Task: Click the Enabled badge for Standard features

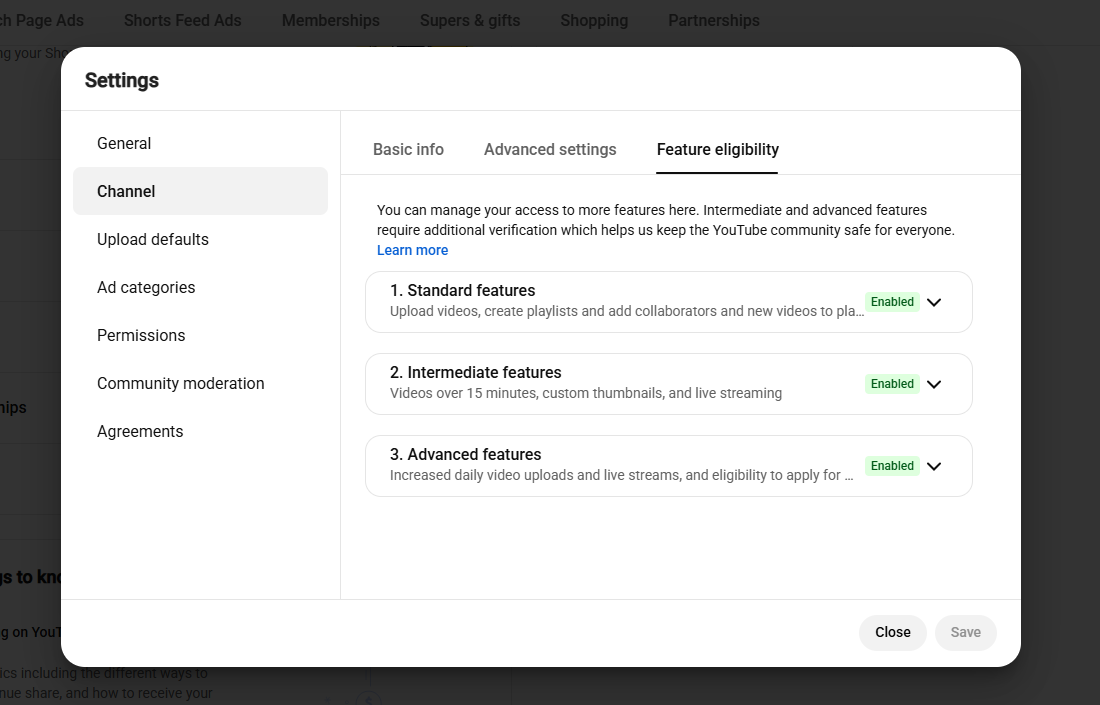Action: (892, 302)
